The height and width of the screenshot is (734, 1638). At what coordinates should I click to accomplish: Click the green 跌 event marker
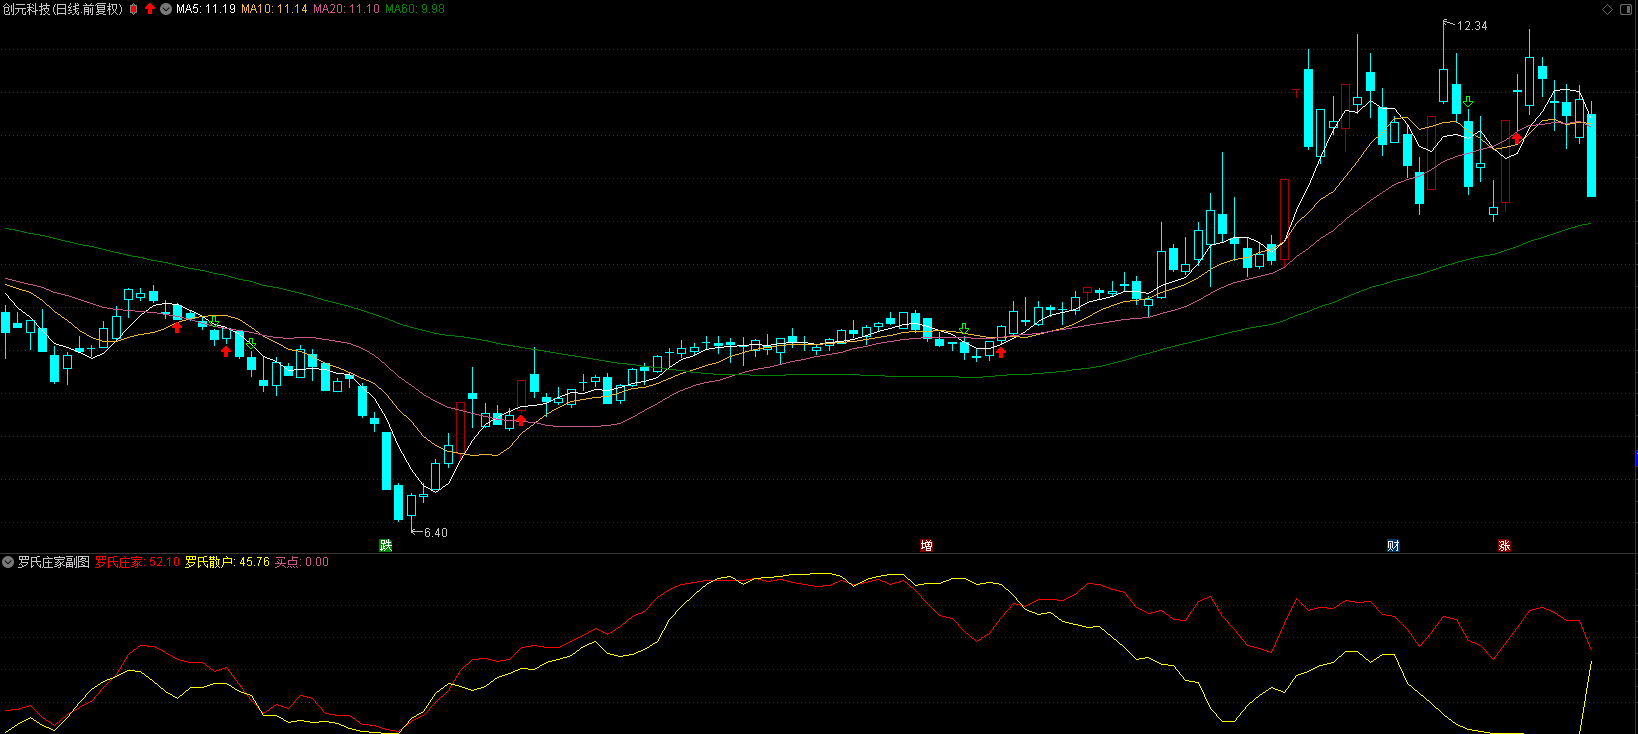(x=386, y=545)
